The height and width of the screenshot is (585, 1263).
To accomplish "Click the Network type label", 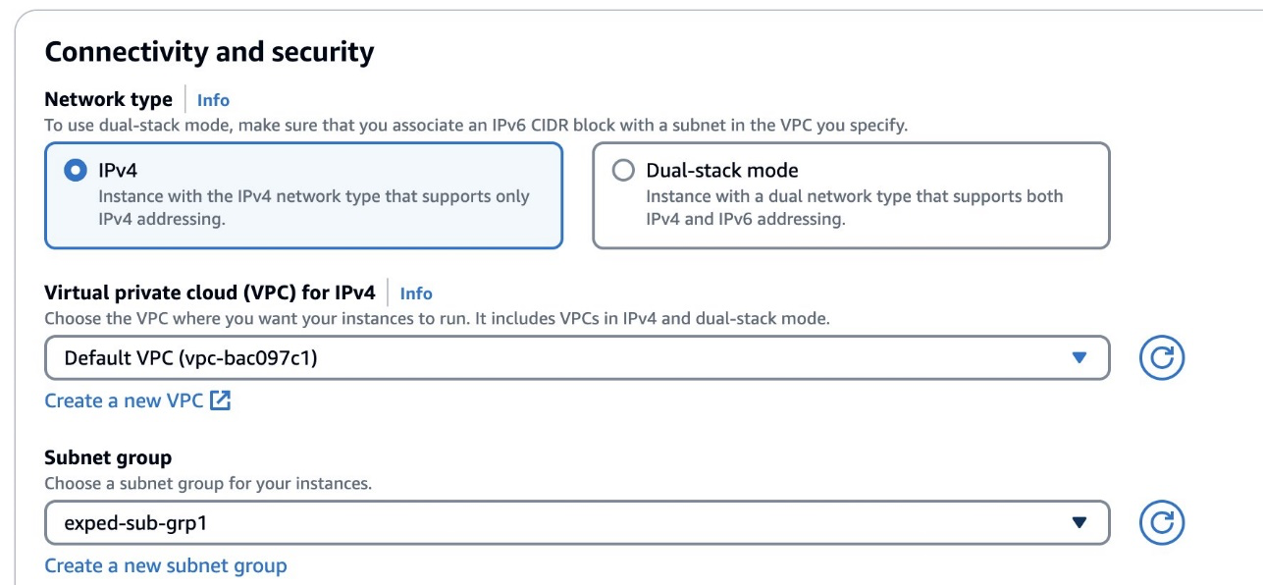I will 108,99.
